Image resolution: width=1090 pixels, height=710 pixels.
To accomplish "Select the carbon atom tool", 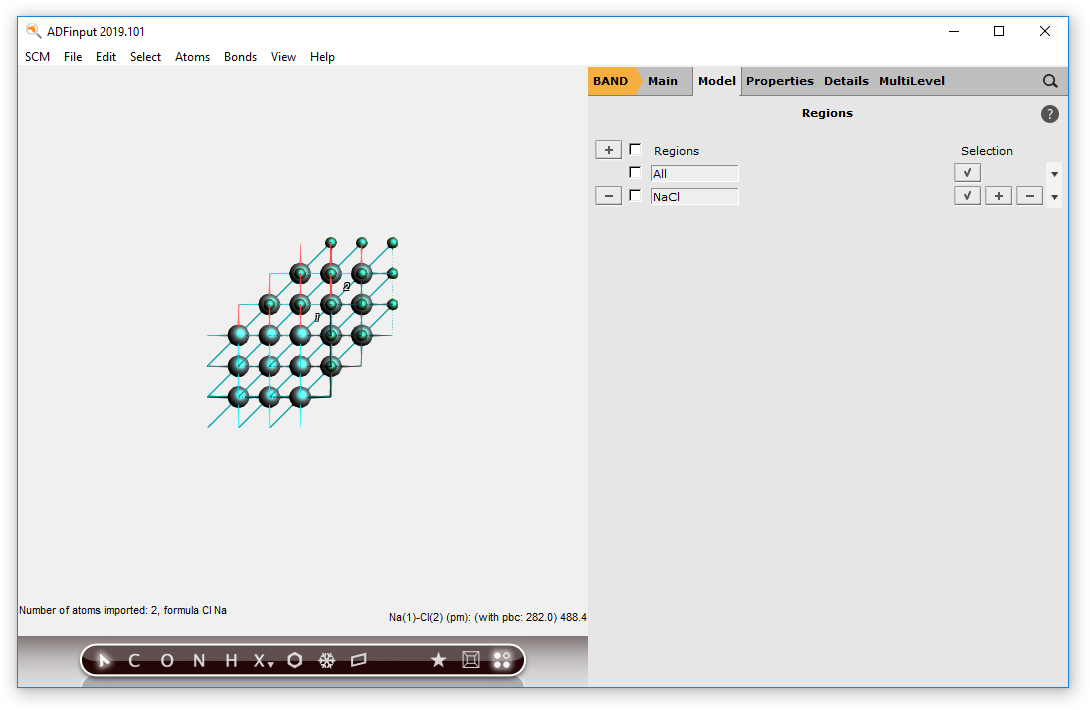I will (133, 660).
